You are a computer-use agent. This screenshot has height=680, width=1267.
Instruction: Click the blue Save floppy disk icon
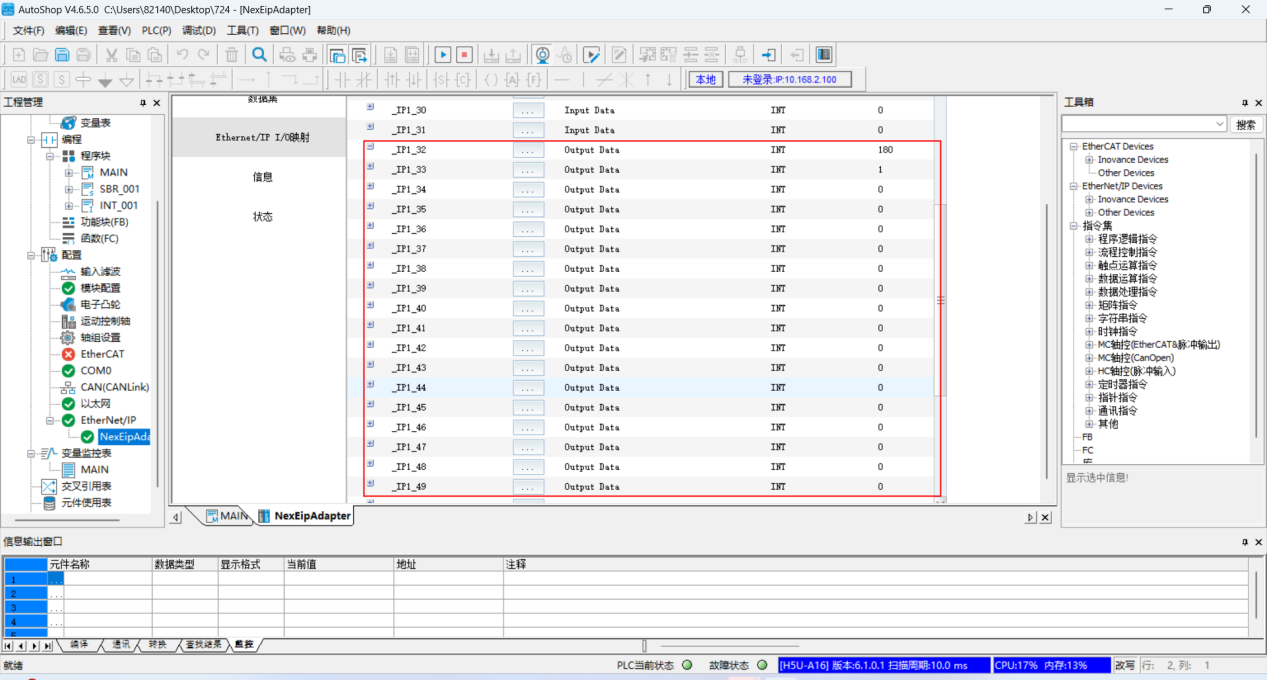62,55
